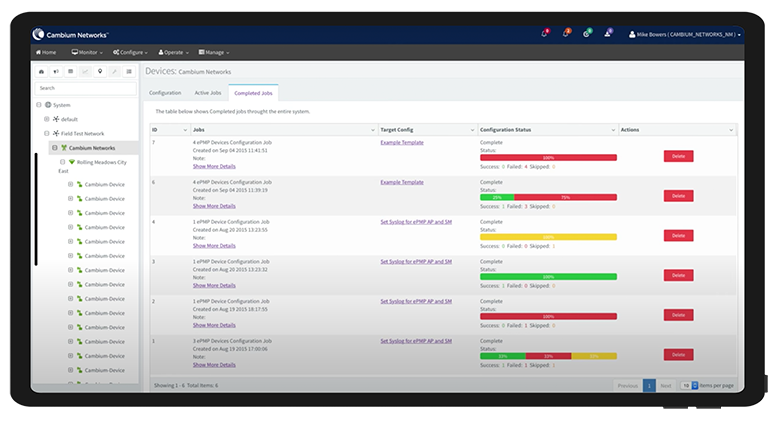Delete job ID 6
The height and width of the screenshot is (432, 777).
pyautogui.click(x=678, y=196)
